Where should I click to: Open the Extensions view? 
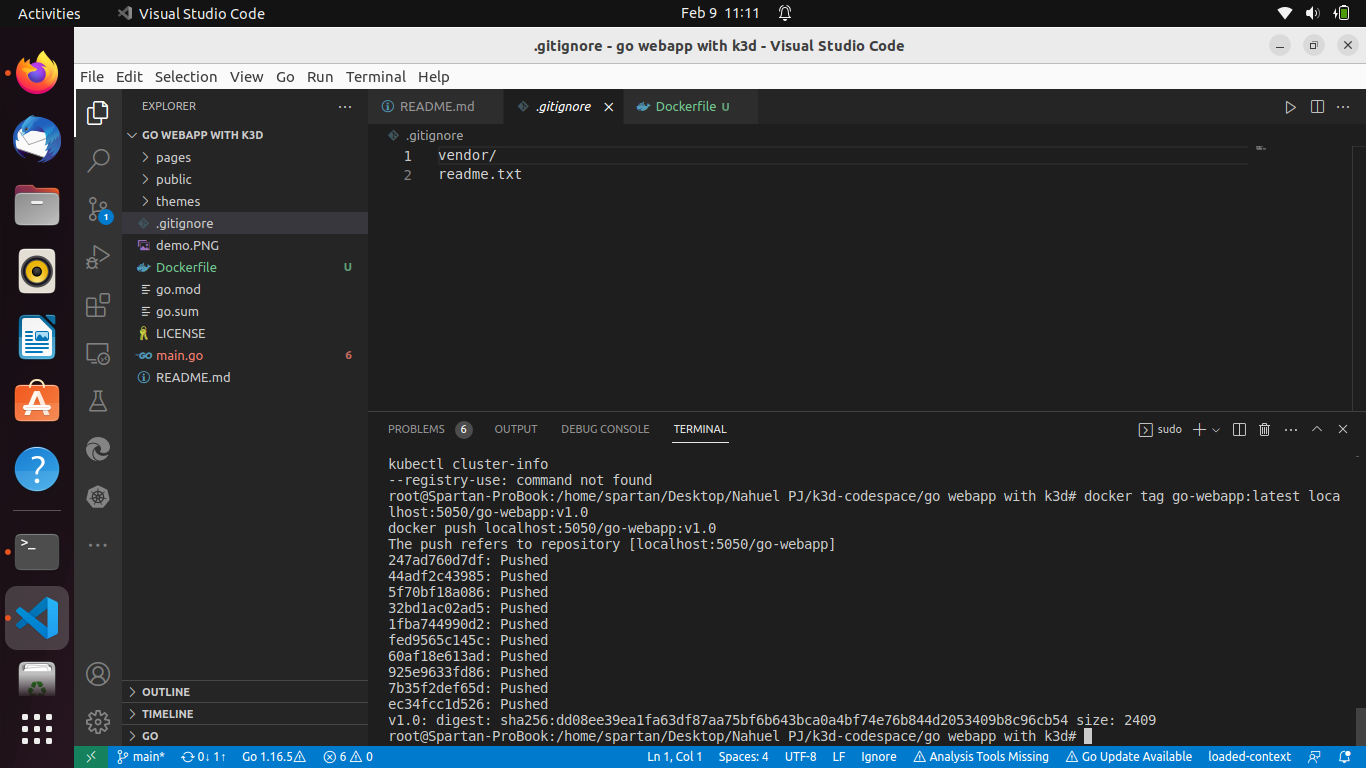(98, 305)
